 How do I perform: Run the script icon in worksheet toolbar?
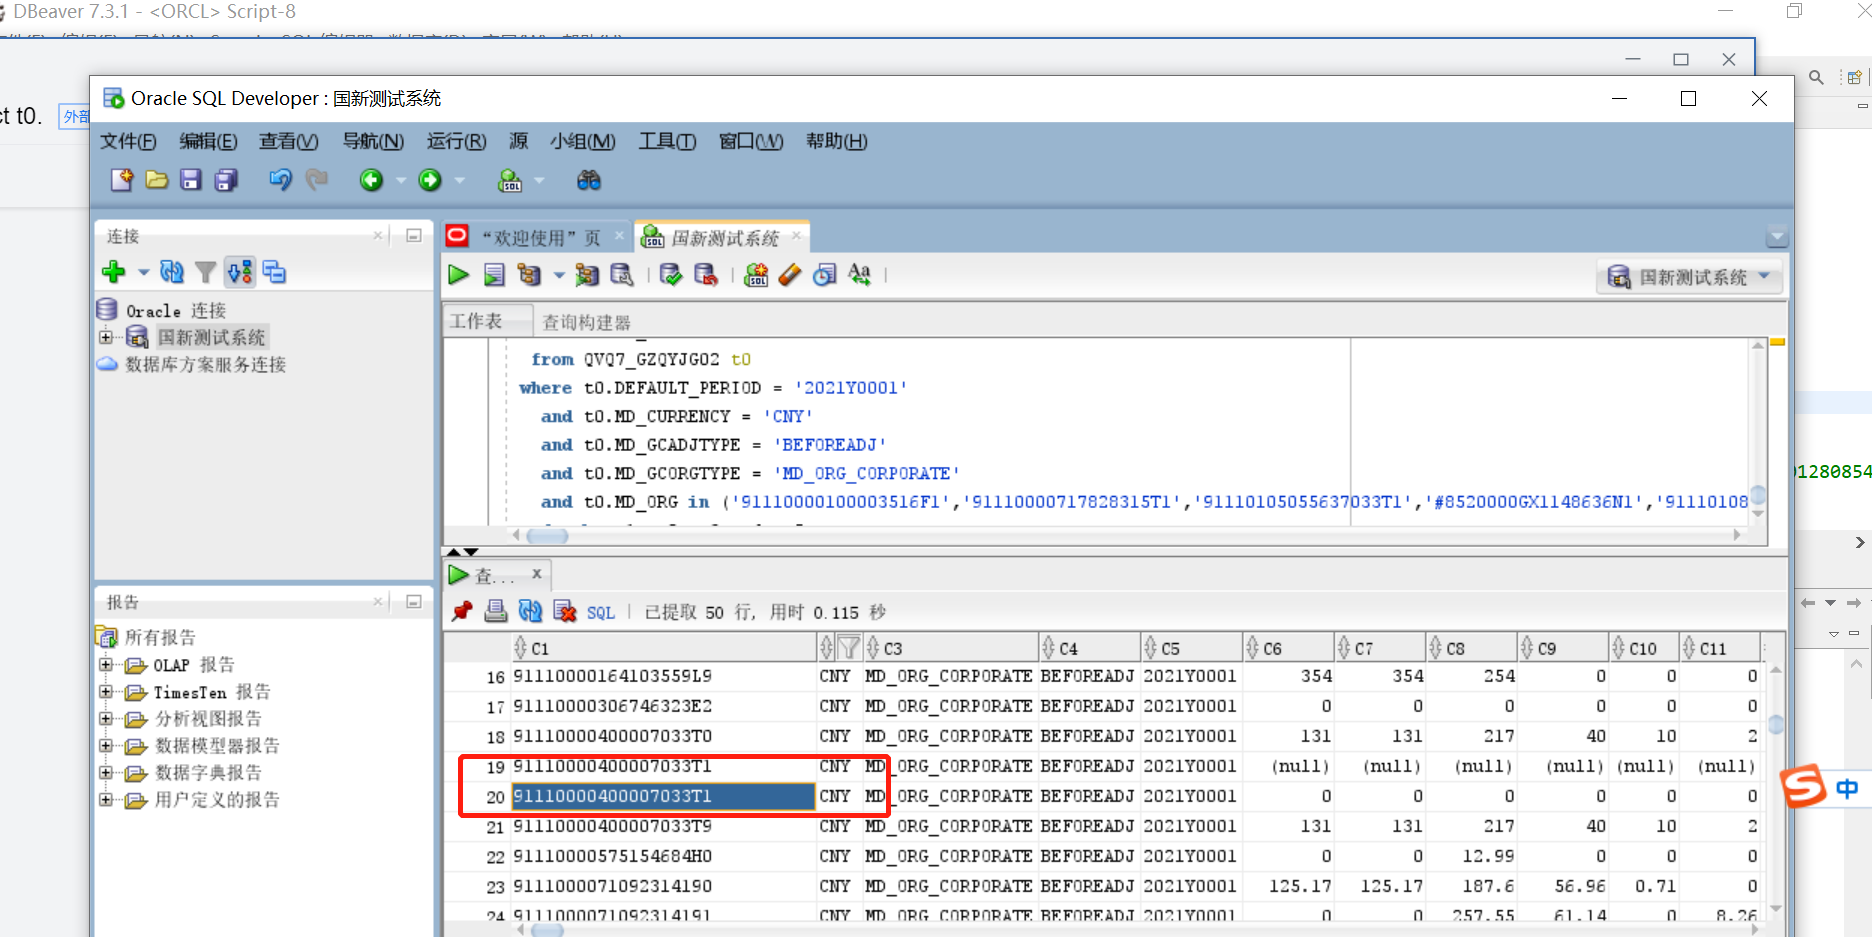[x=494, y=274]
